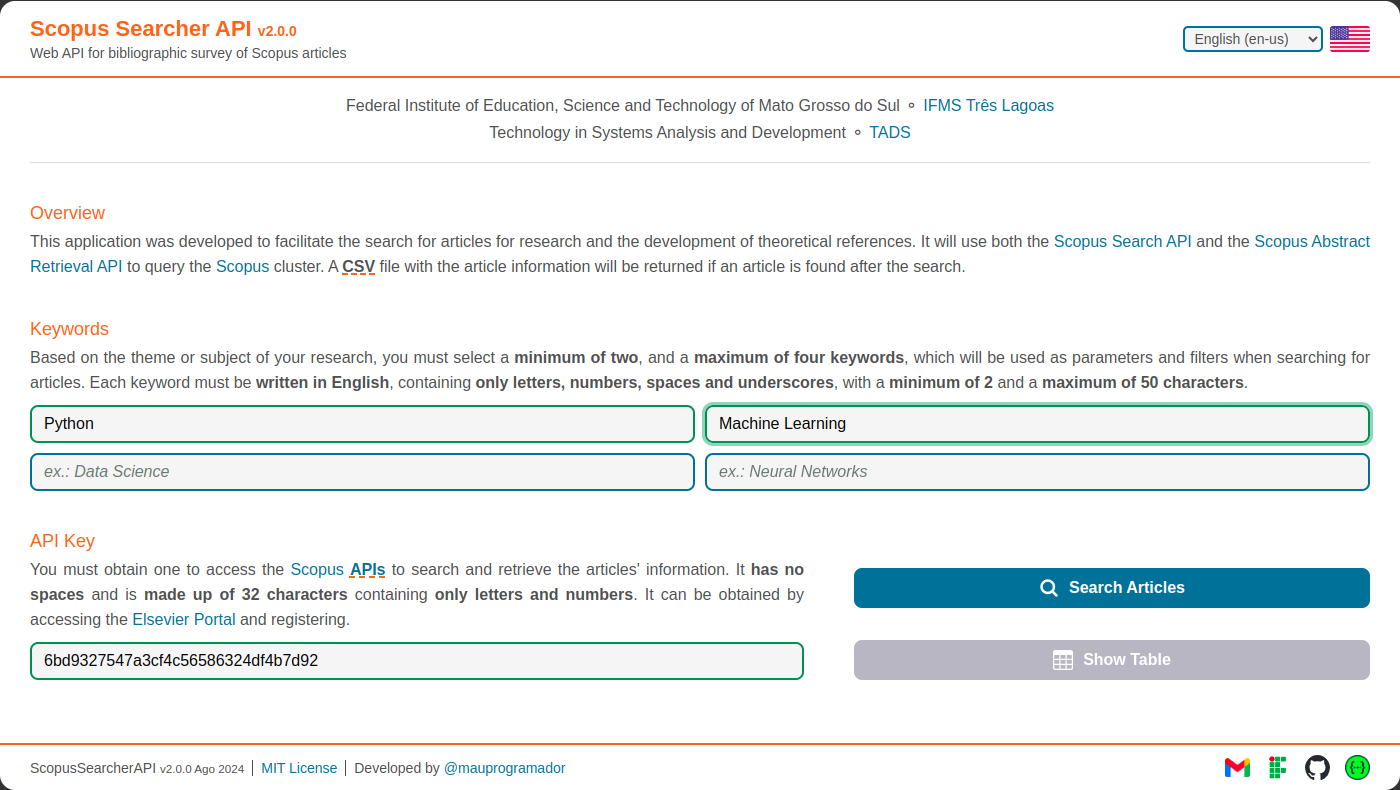Viewport: 1400px width, 790px height.
Task: Click the Show Table button
Action: tap(1111, 660)
